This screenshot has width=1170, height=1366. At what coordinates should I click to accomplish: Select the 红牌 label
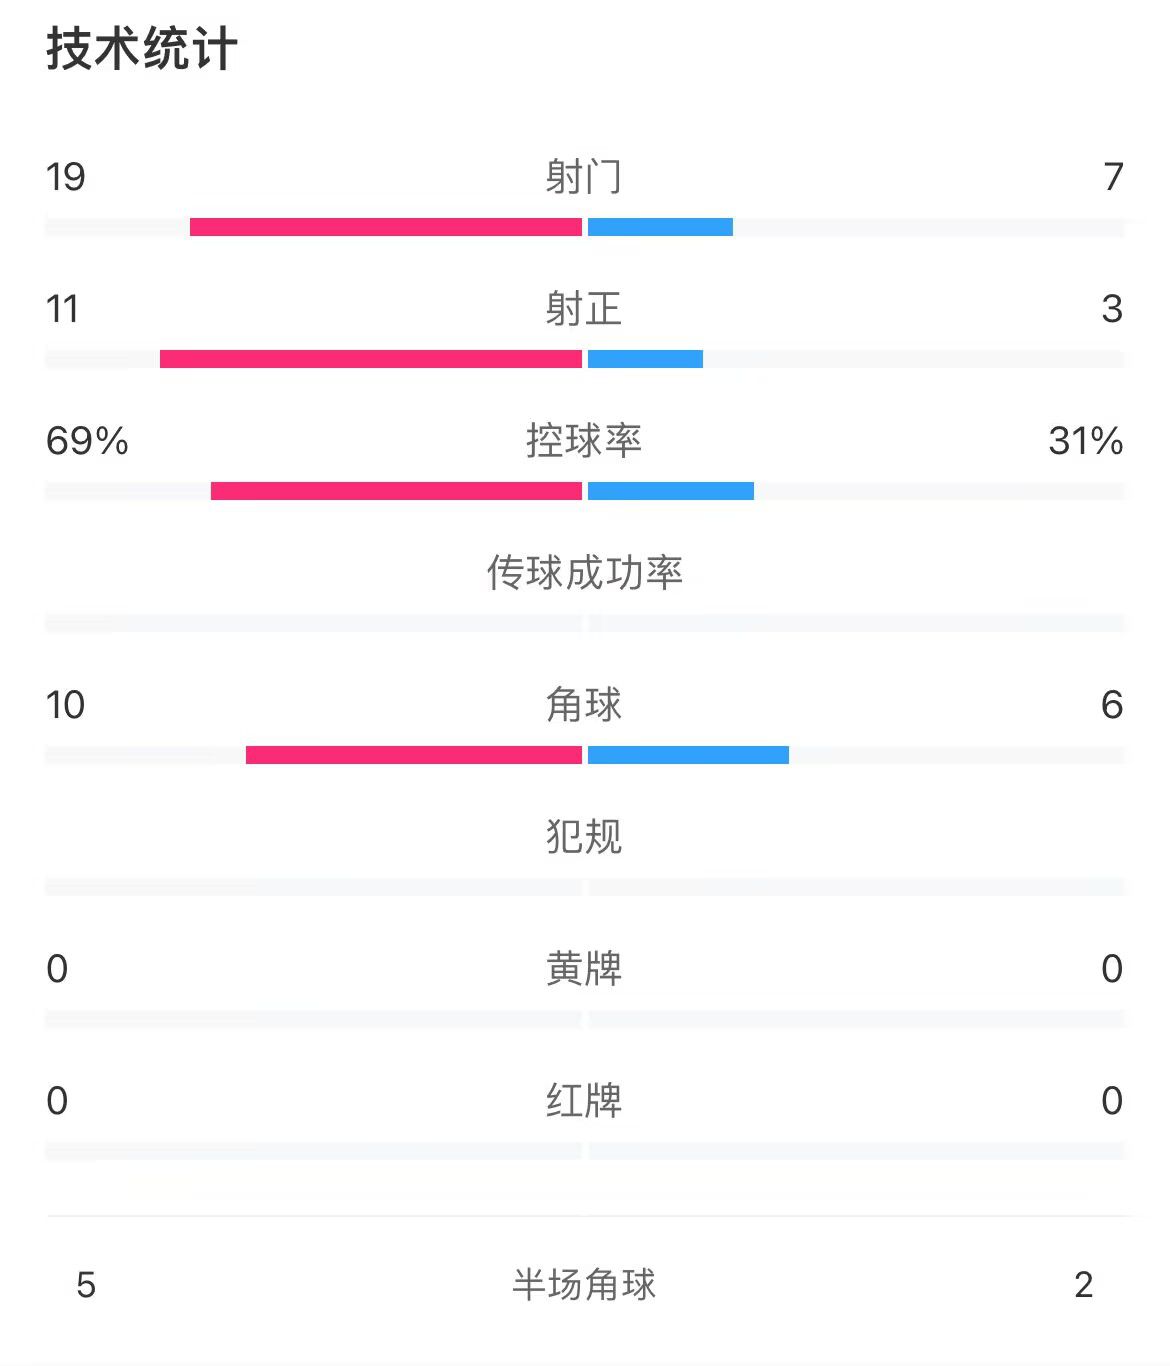[584, 1101]
